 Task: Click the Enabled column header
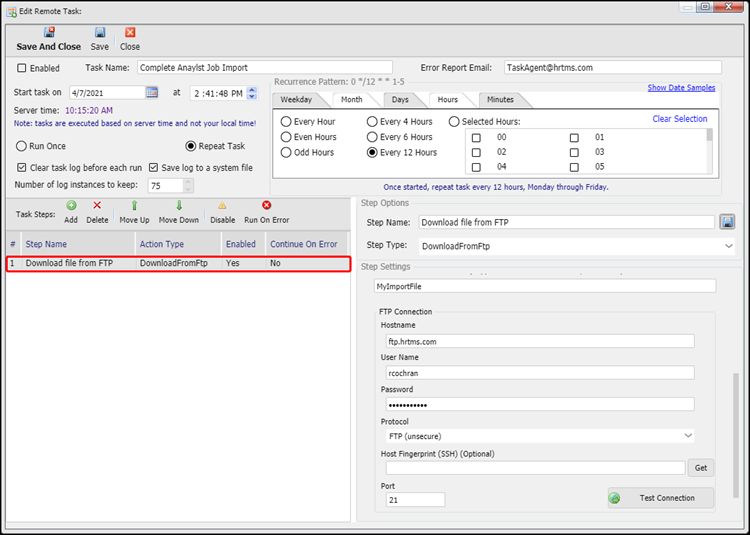(x=243, y=244)
